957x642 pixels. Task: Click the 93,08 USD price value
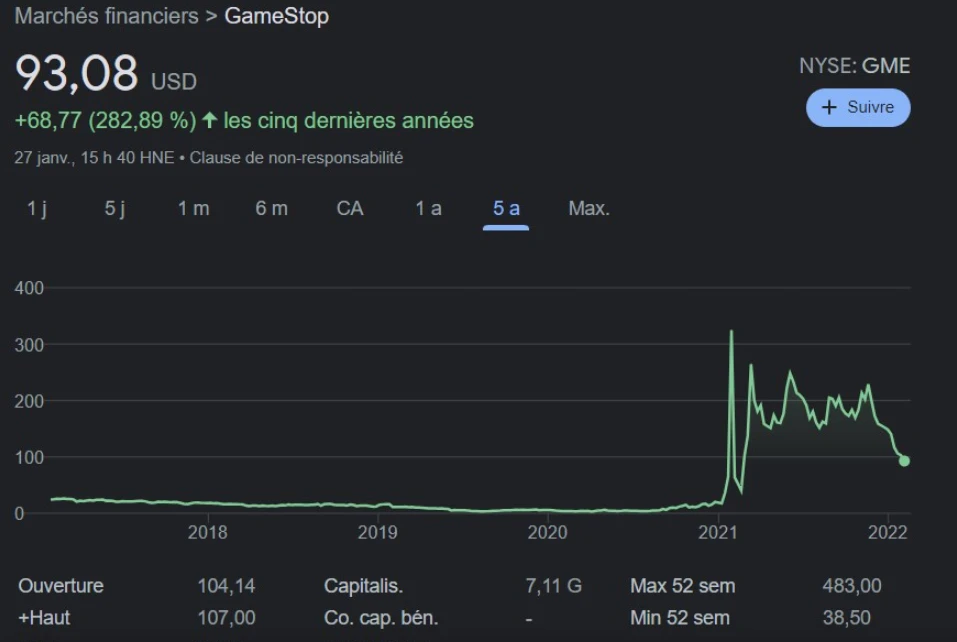[x=76, y=75]
